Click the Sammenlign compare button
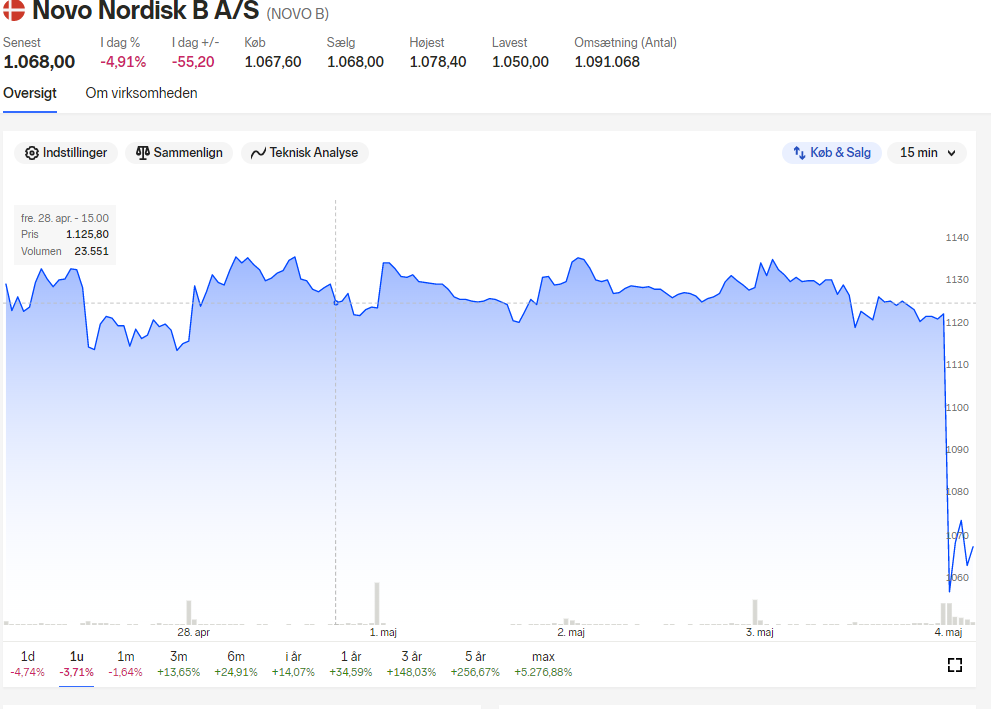Screen dimensions: 991x709 coord(179,153)
